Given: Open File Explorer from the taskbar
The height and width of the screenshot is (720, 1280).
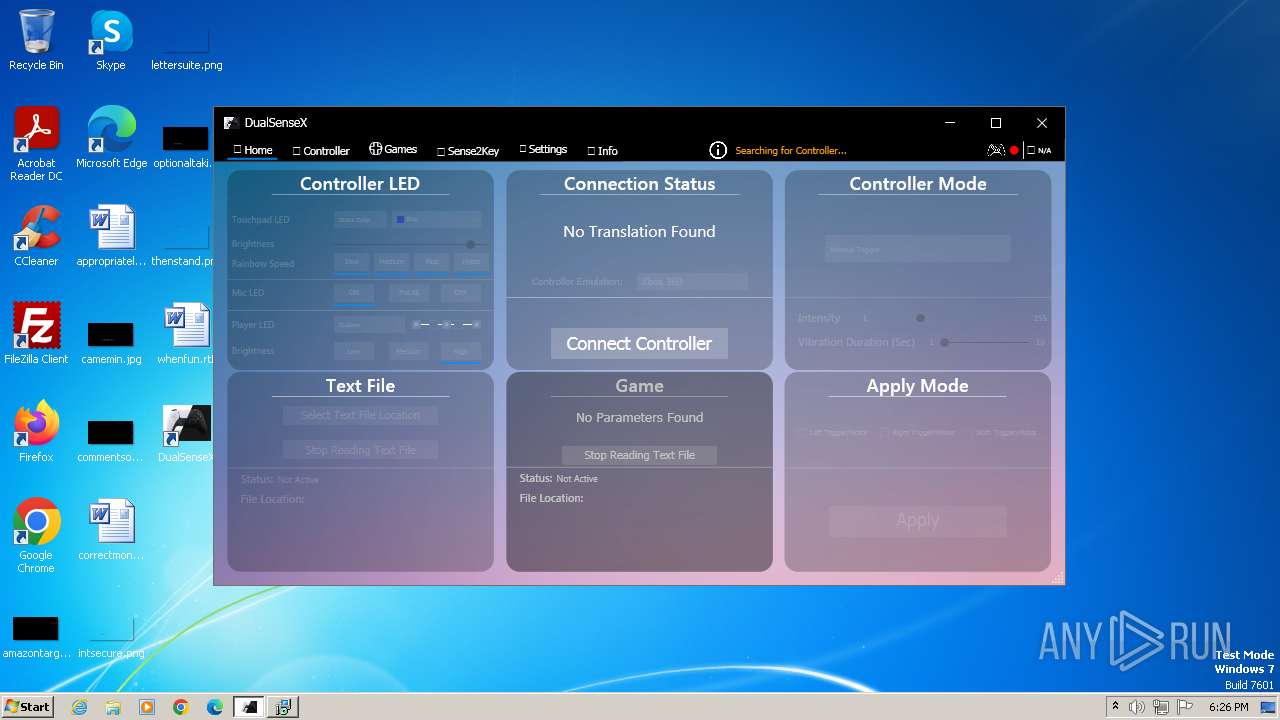Looking at the screenshot, I should coord(113,707).
